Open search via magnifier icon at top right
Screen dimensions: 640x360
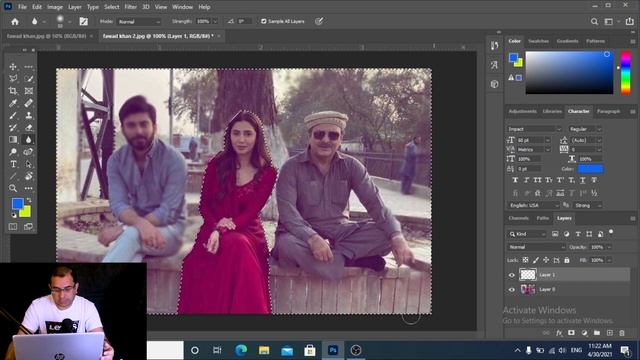(594, 22)
